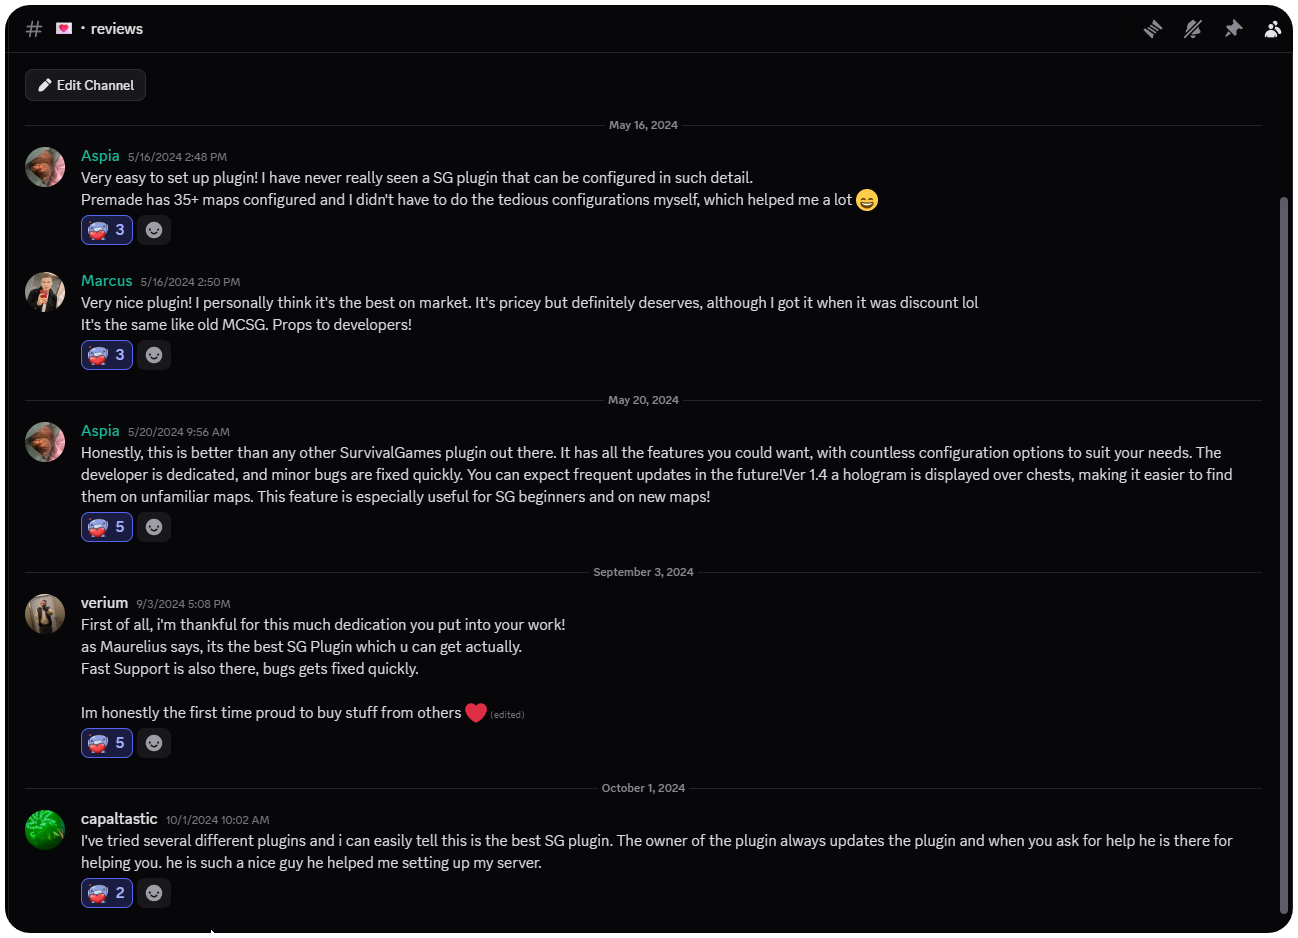1298x938 pixels.
Task: Add reaction to Aspia's May 16 review
Action: pyautogui.click(x=154, y=230)
